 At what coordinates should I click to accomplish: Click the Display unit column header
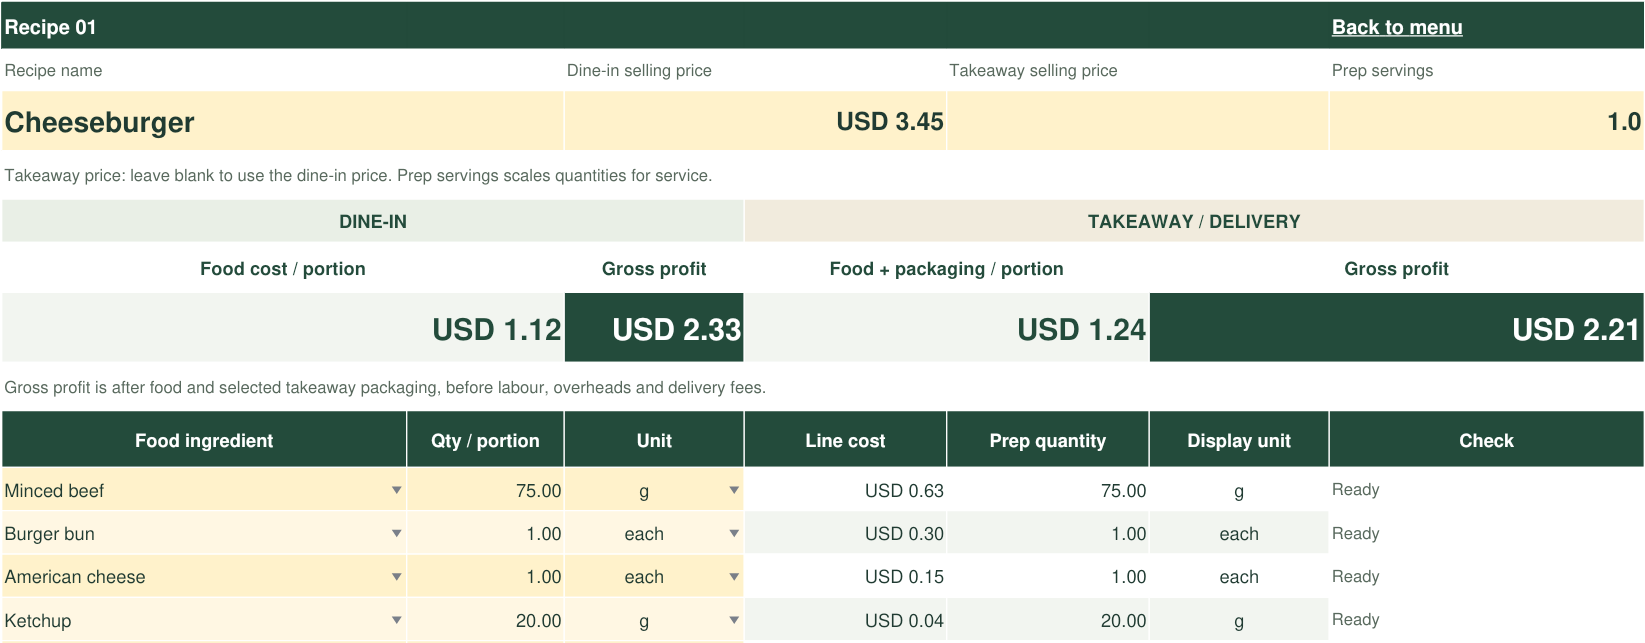click(1239, 440)
